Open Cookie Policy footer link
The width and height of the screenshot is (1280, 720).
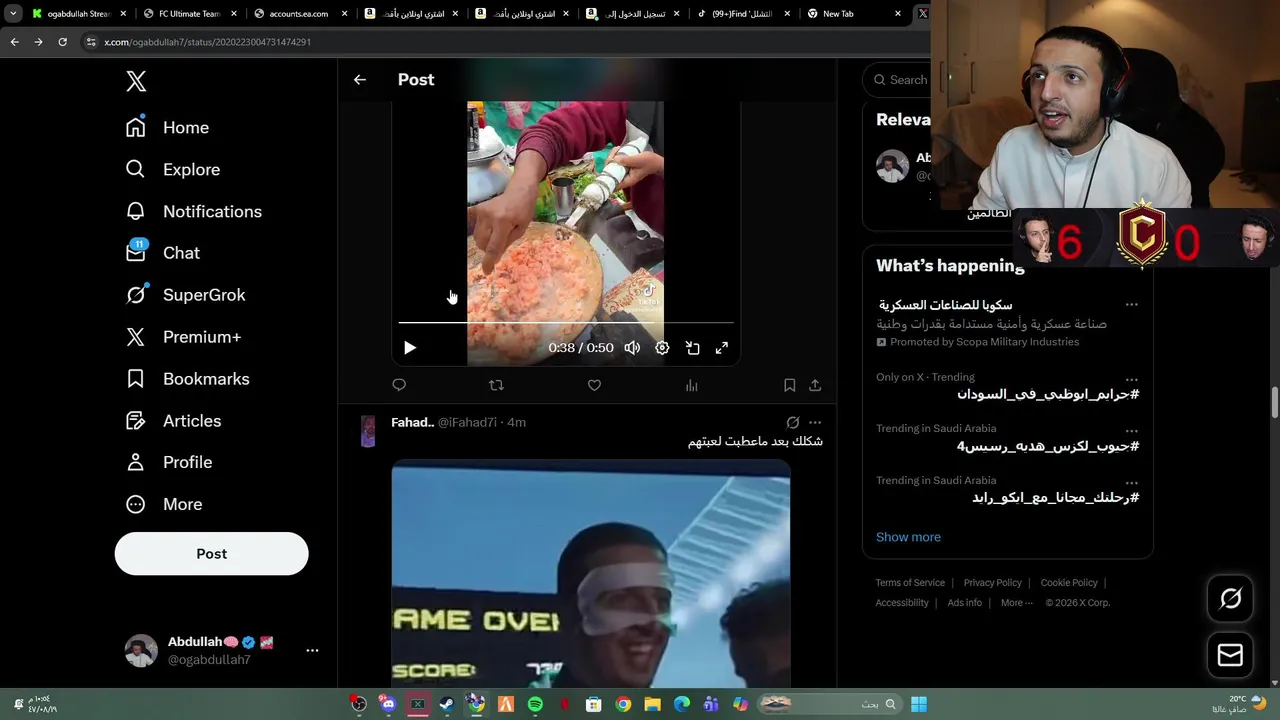click(x=1069, y=583)
